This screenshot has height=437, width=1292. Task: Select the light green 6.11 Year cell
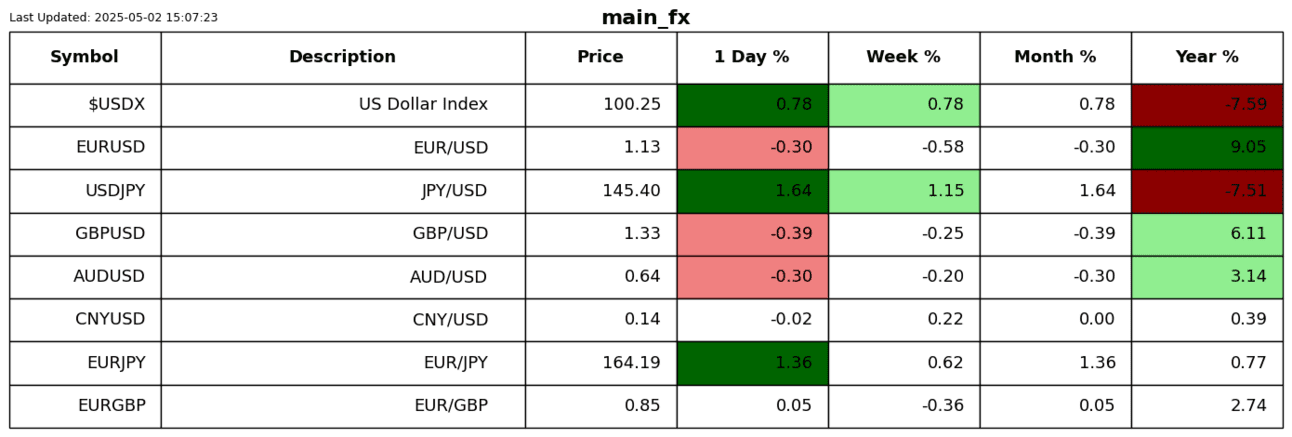click(1207, 234)
